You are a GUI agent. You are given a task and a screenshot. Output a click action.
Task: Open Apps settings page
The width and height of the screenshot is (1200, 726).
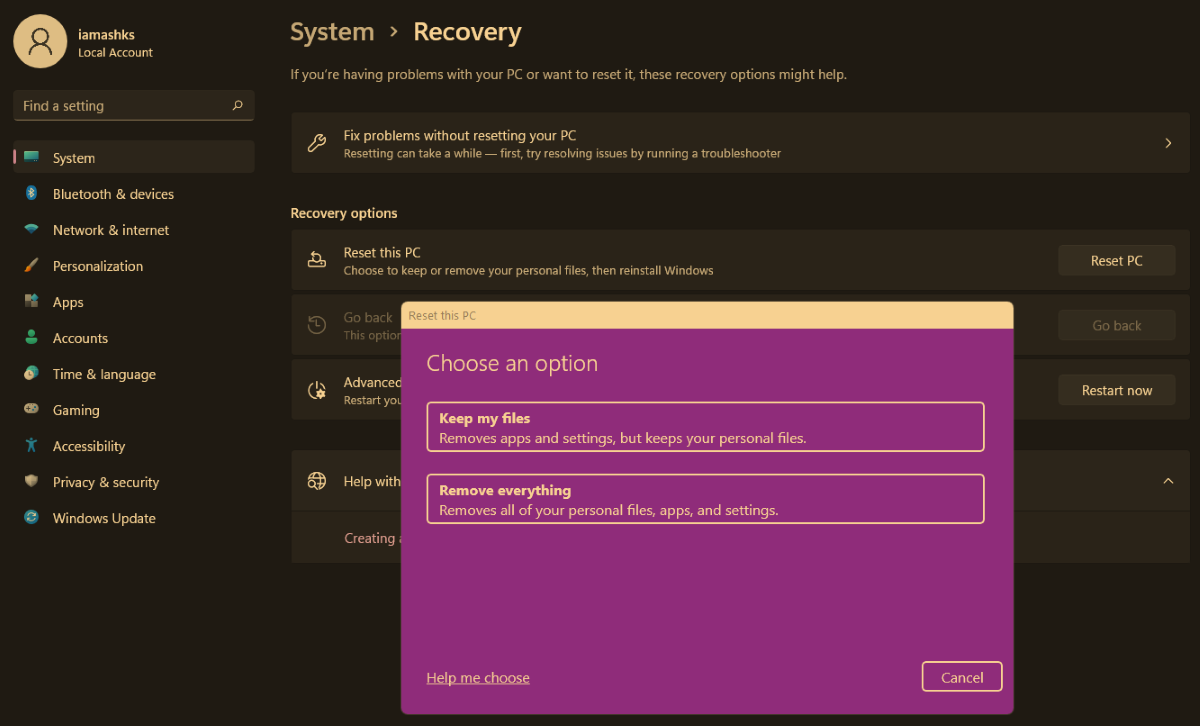click(134, 302)
